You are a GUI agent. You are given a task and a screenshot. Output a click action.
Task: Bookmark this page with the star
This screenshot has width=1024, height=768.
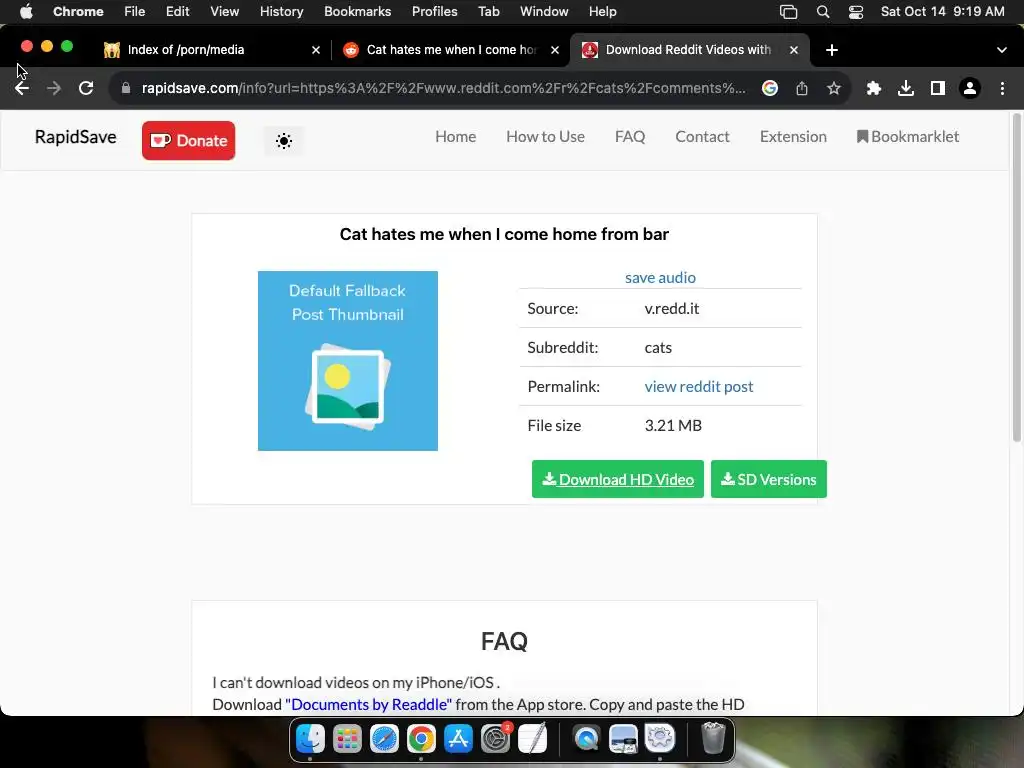[x=834, y=88]
